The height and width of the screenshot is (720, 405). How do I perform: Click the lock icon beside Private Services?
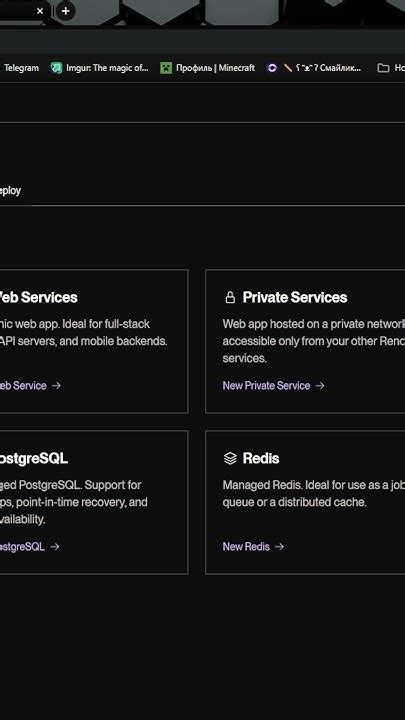coord(230,298)
